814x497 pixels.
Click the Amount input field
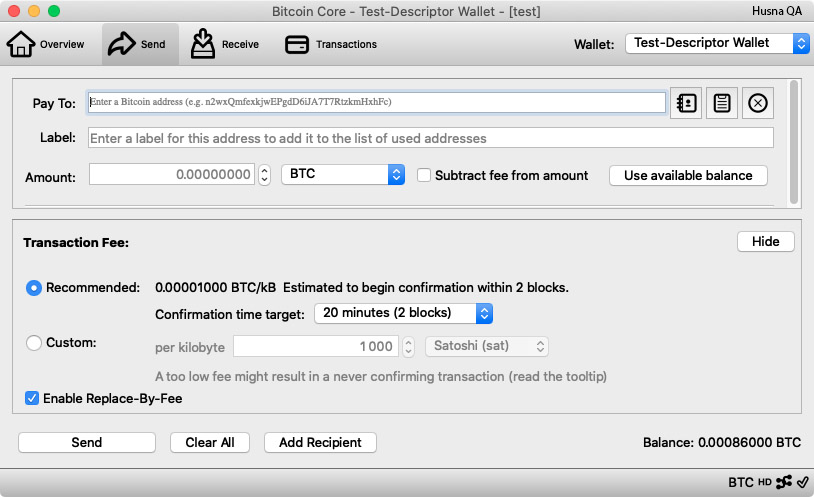point(171,174)
